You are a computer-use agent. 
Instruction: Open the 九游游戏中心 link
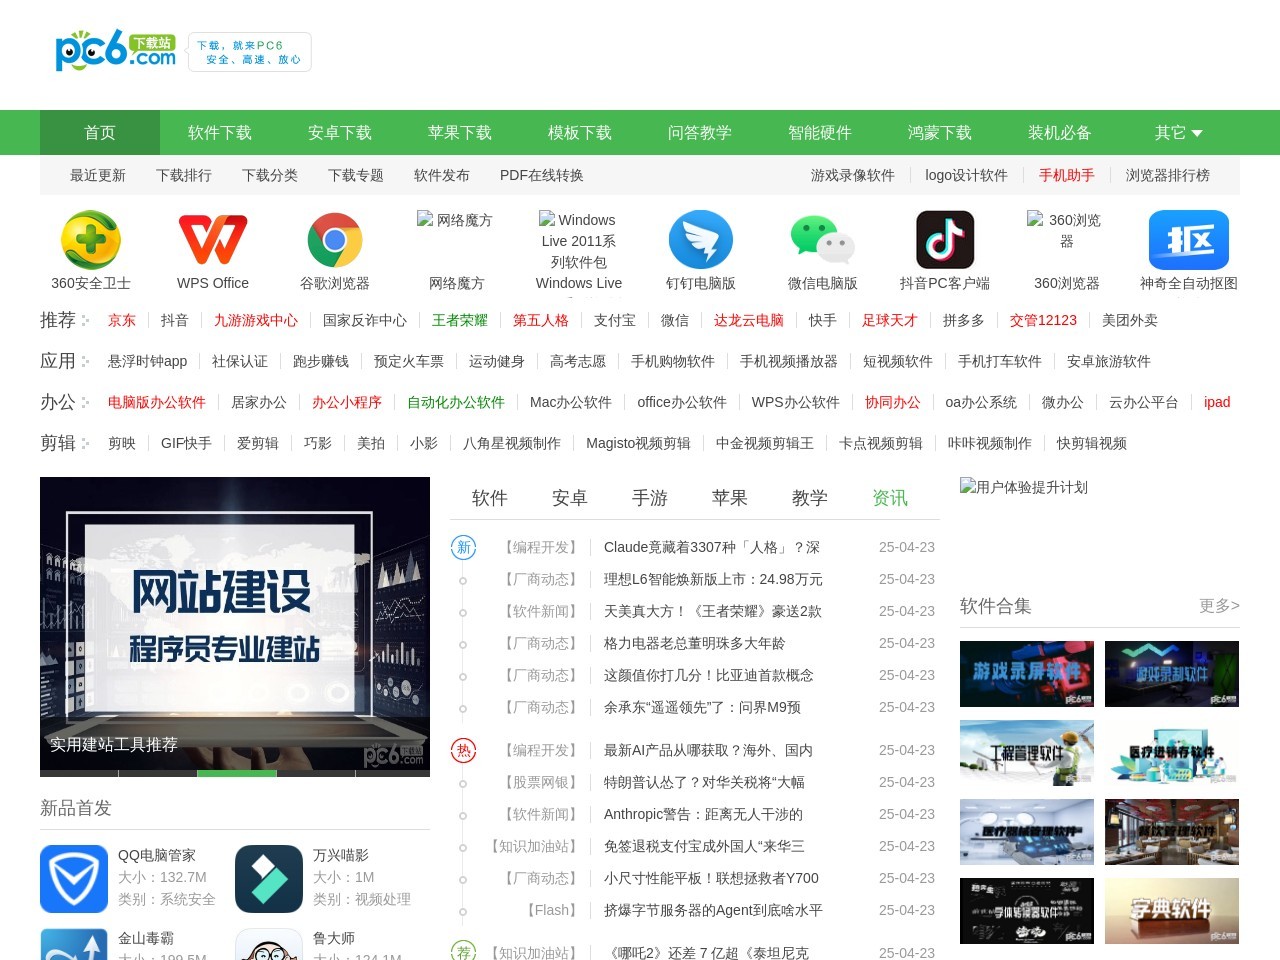pos(256,320)
